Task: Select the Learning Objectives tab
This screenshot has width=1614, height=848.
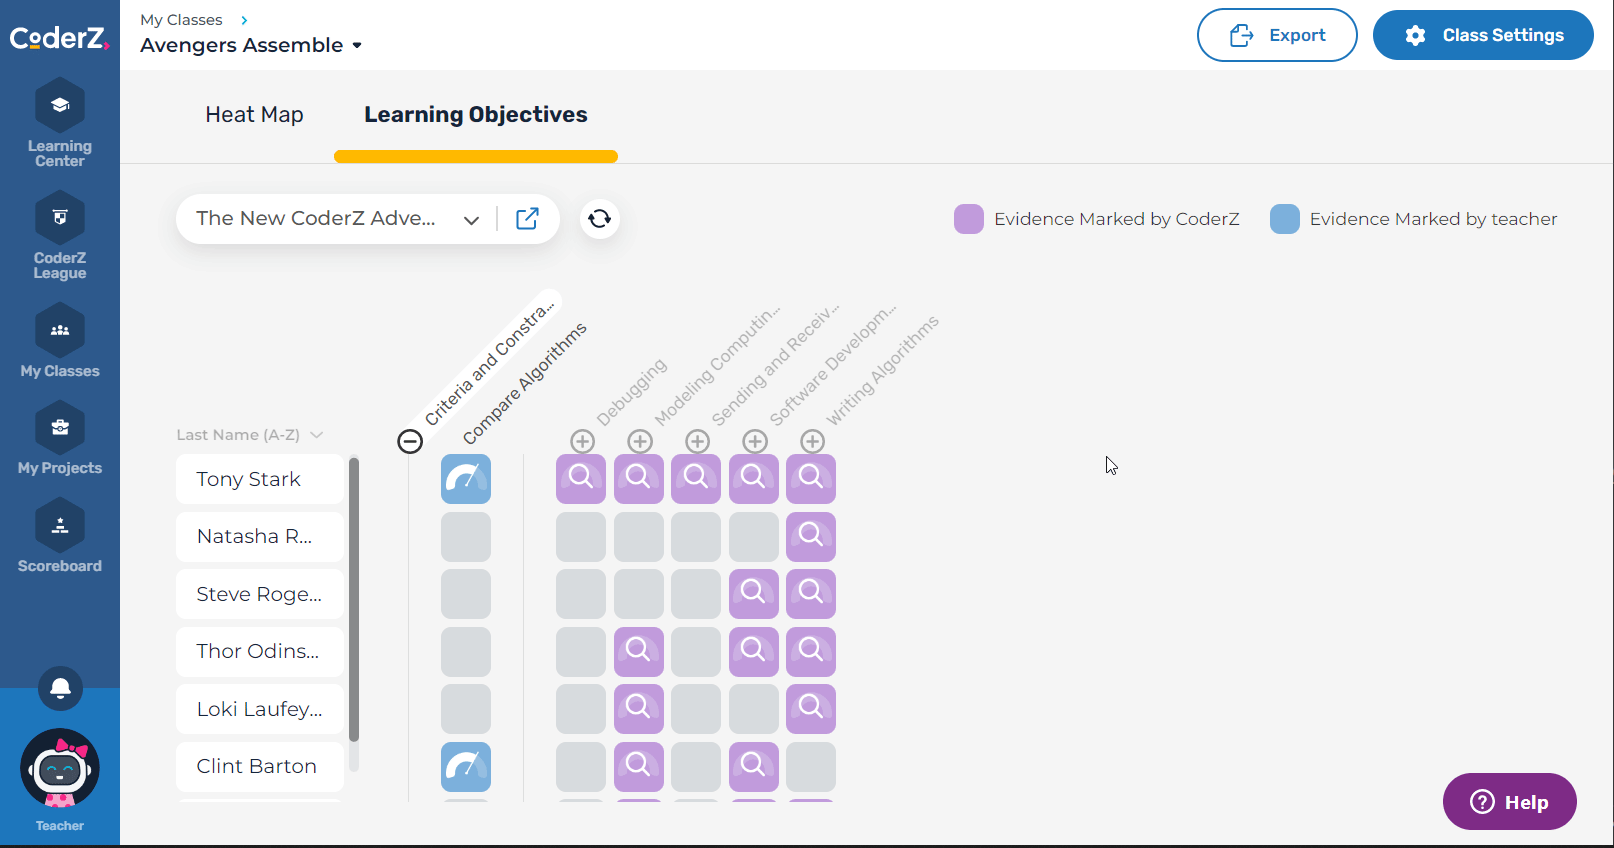Action: (476, 115)
